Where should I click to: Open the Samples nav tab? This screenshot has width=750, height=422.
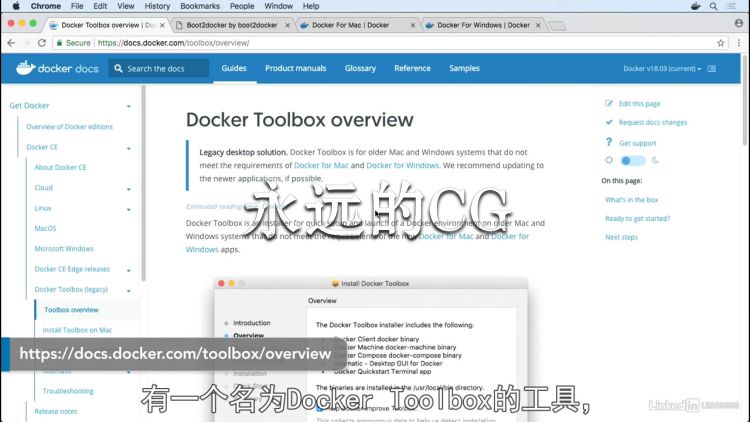tap(464, 68)
